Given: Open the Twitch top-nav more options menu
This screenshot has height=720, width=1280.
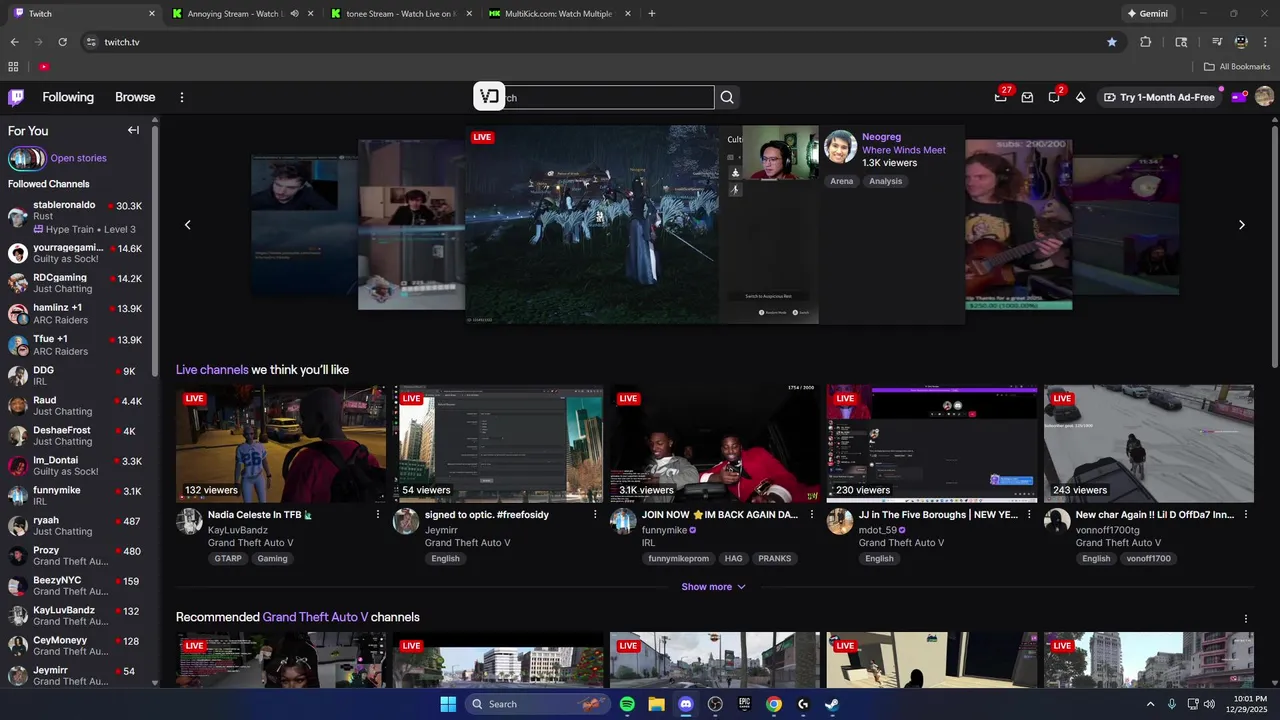Looking at the screenshot, I should (x=182, y=97).
